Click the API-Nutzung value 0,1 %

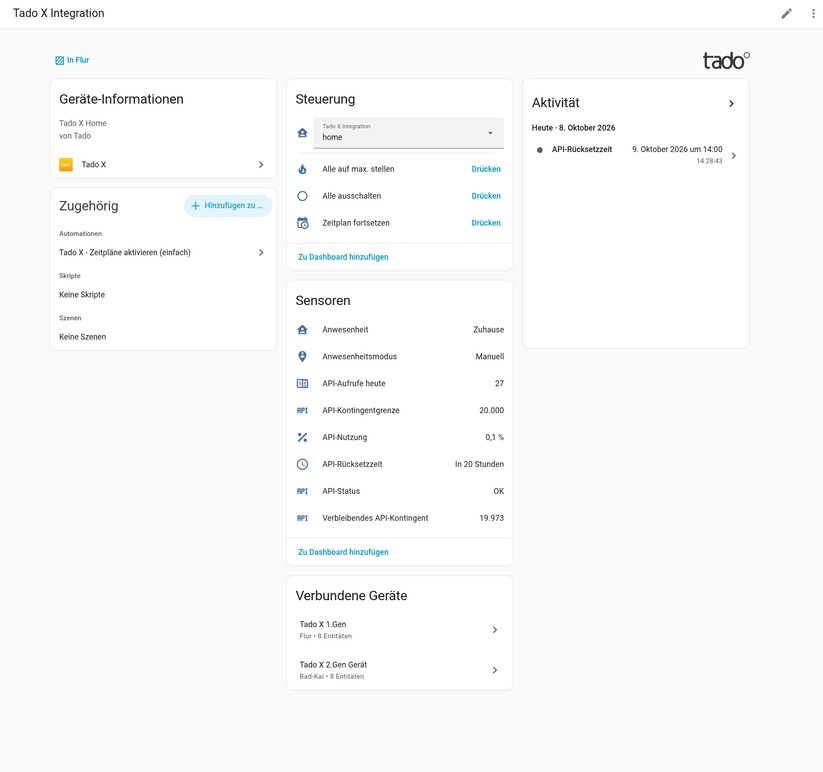coord(494,437)
